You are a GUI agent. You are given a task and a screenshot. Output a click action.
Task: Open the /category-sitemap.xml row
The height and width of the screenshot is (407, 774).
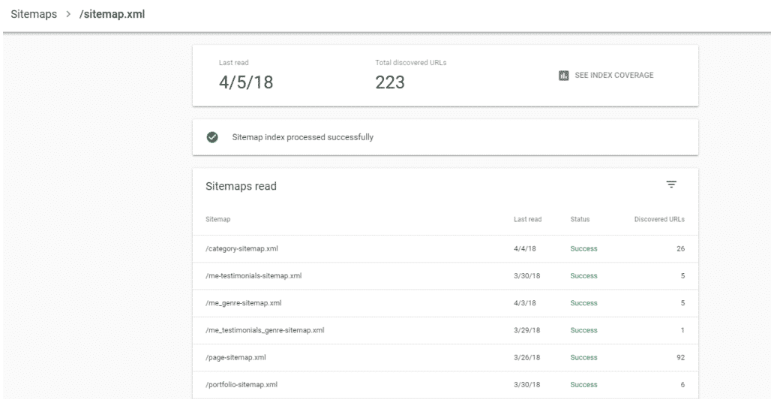(445, 249)
